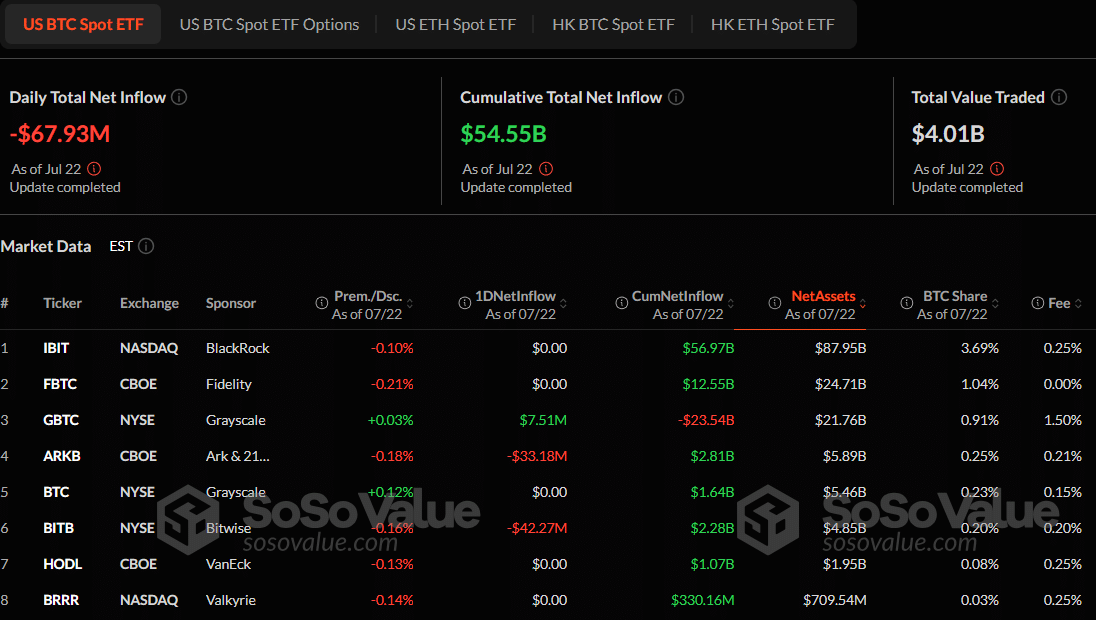Sort table by BTC Share arrows
1096x620 pixels.
[995, 303]
